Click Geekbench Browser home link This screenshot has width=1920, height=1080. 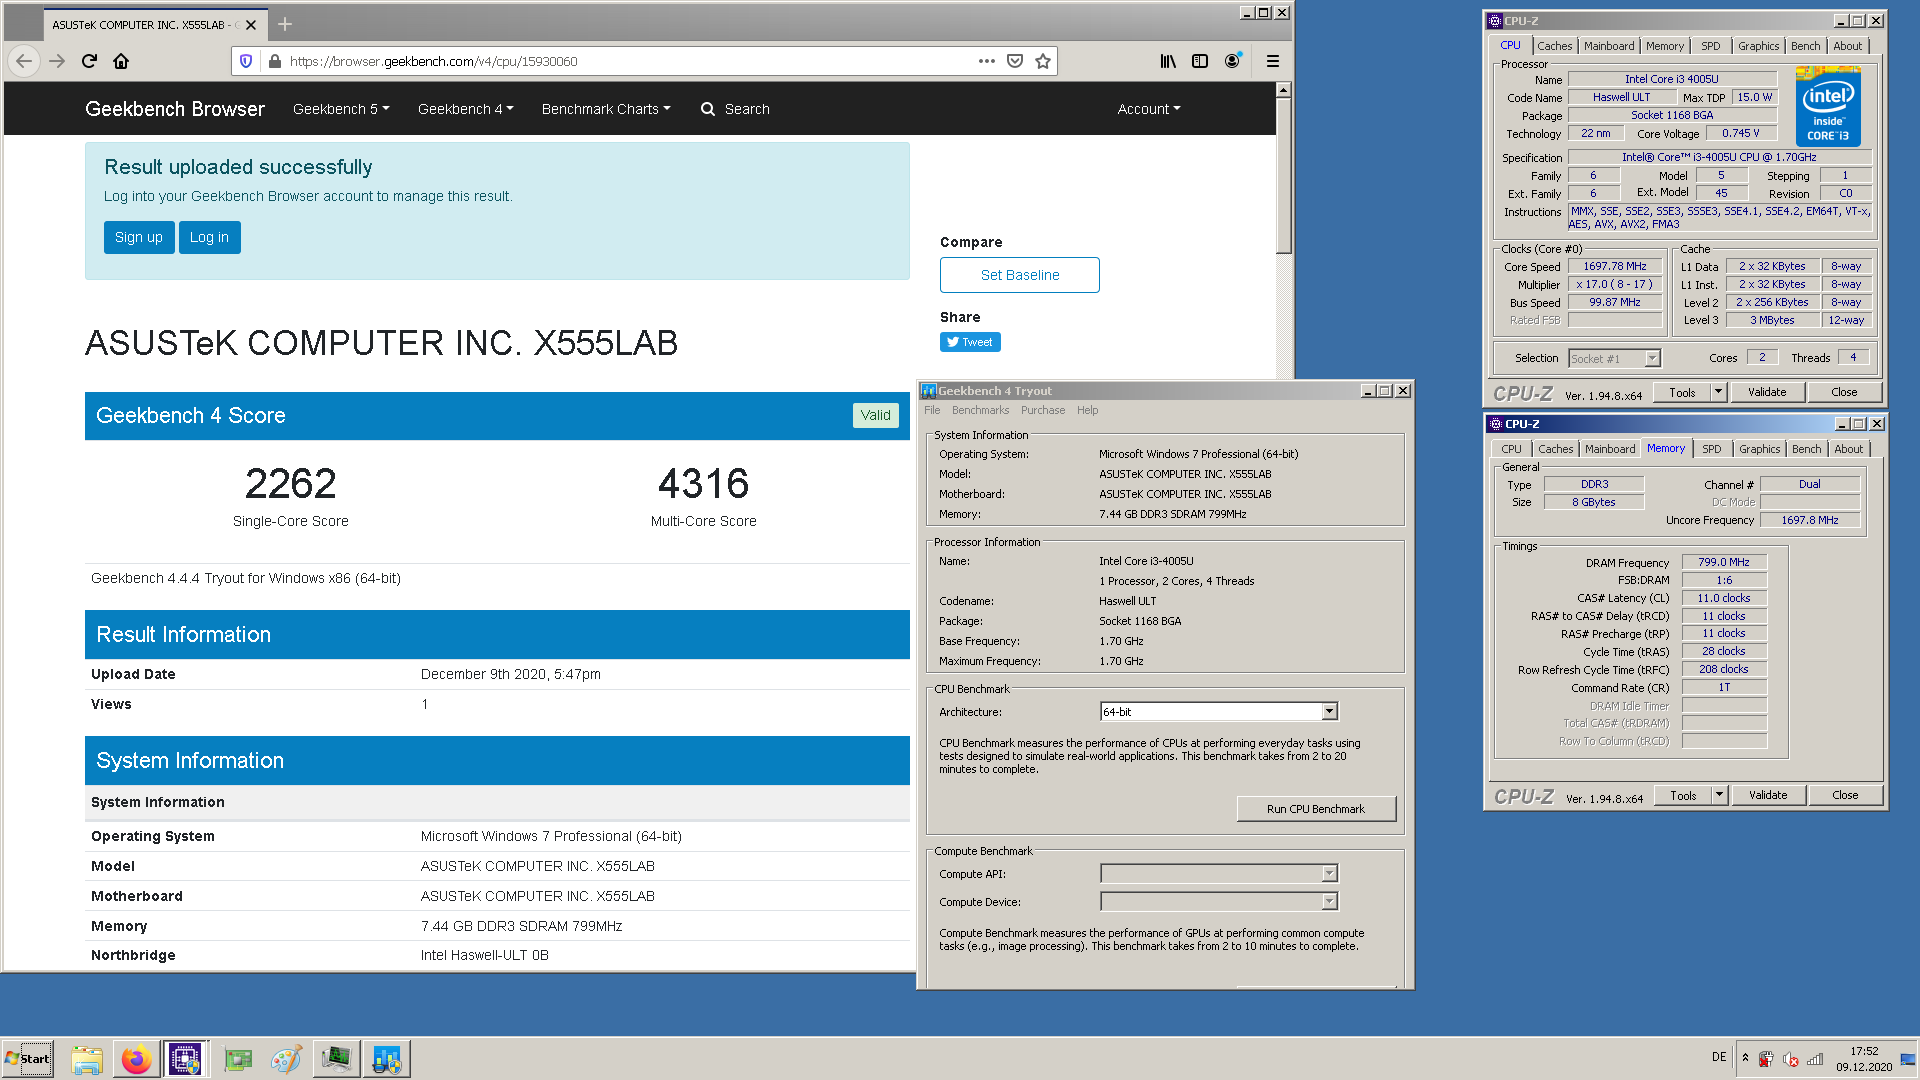tap(175, 109)
